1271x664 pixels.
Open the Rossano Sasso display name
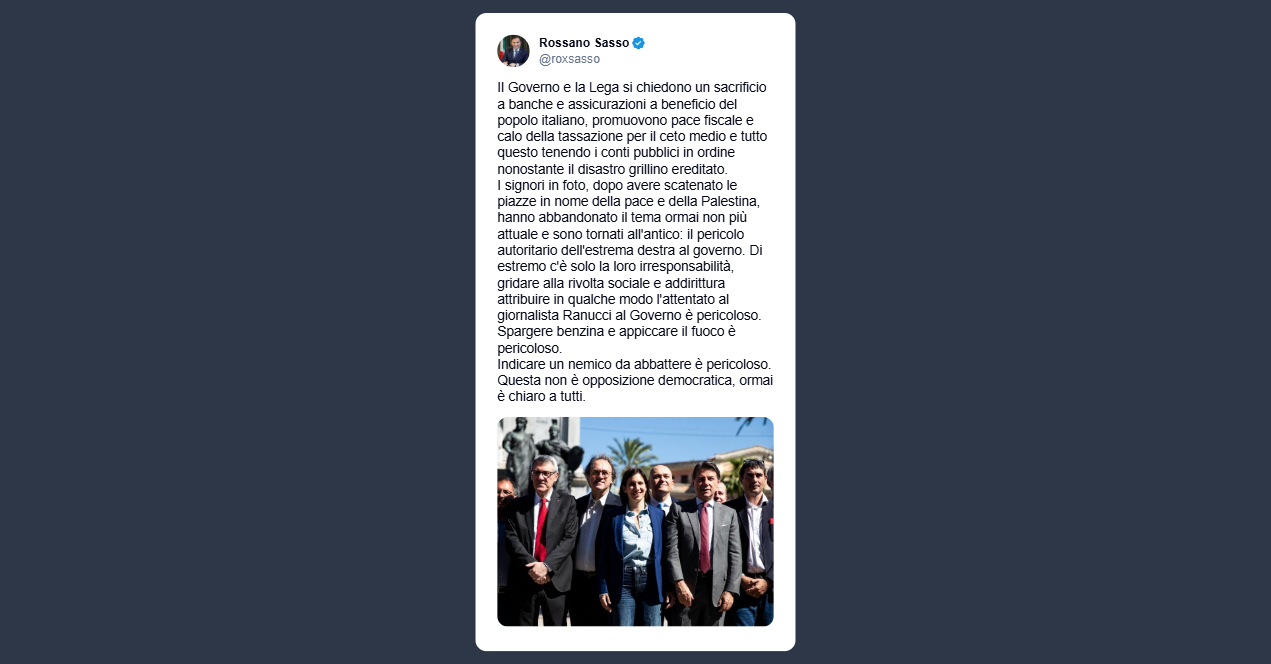pyautogui.click(x=584, y=43)
